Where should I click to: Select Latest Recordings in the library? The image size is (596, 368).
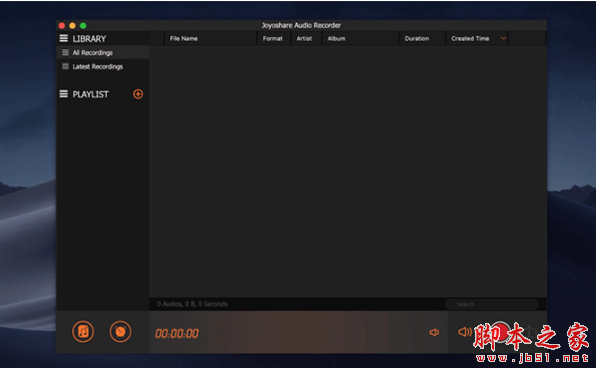[x=103, y=67]
